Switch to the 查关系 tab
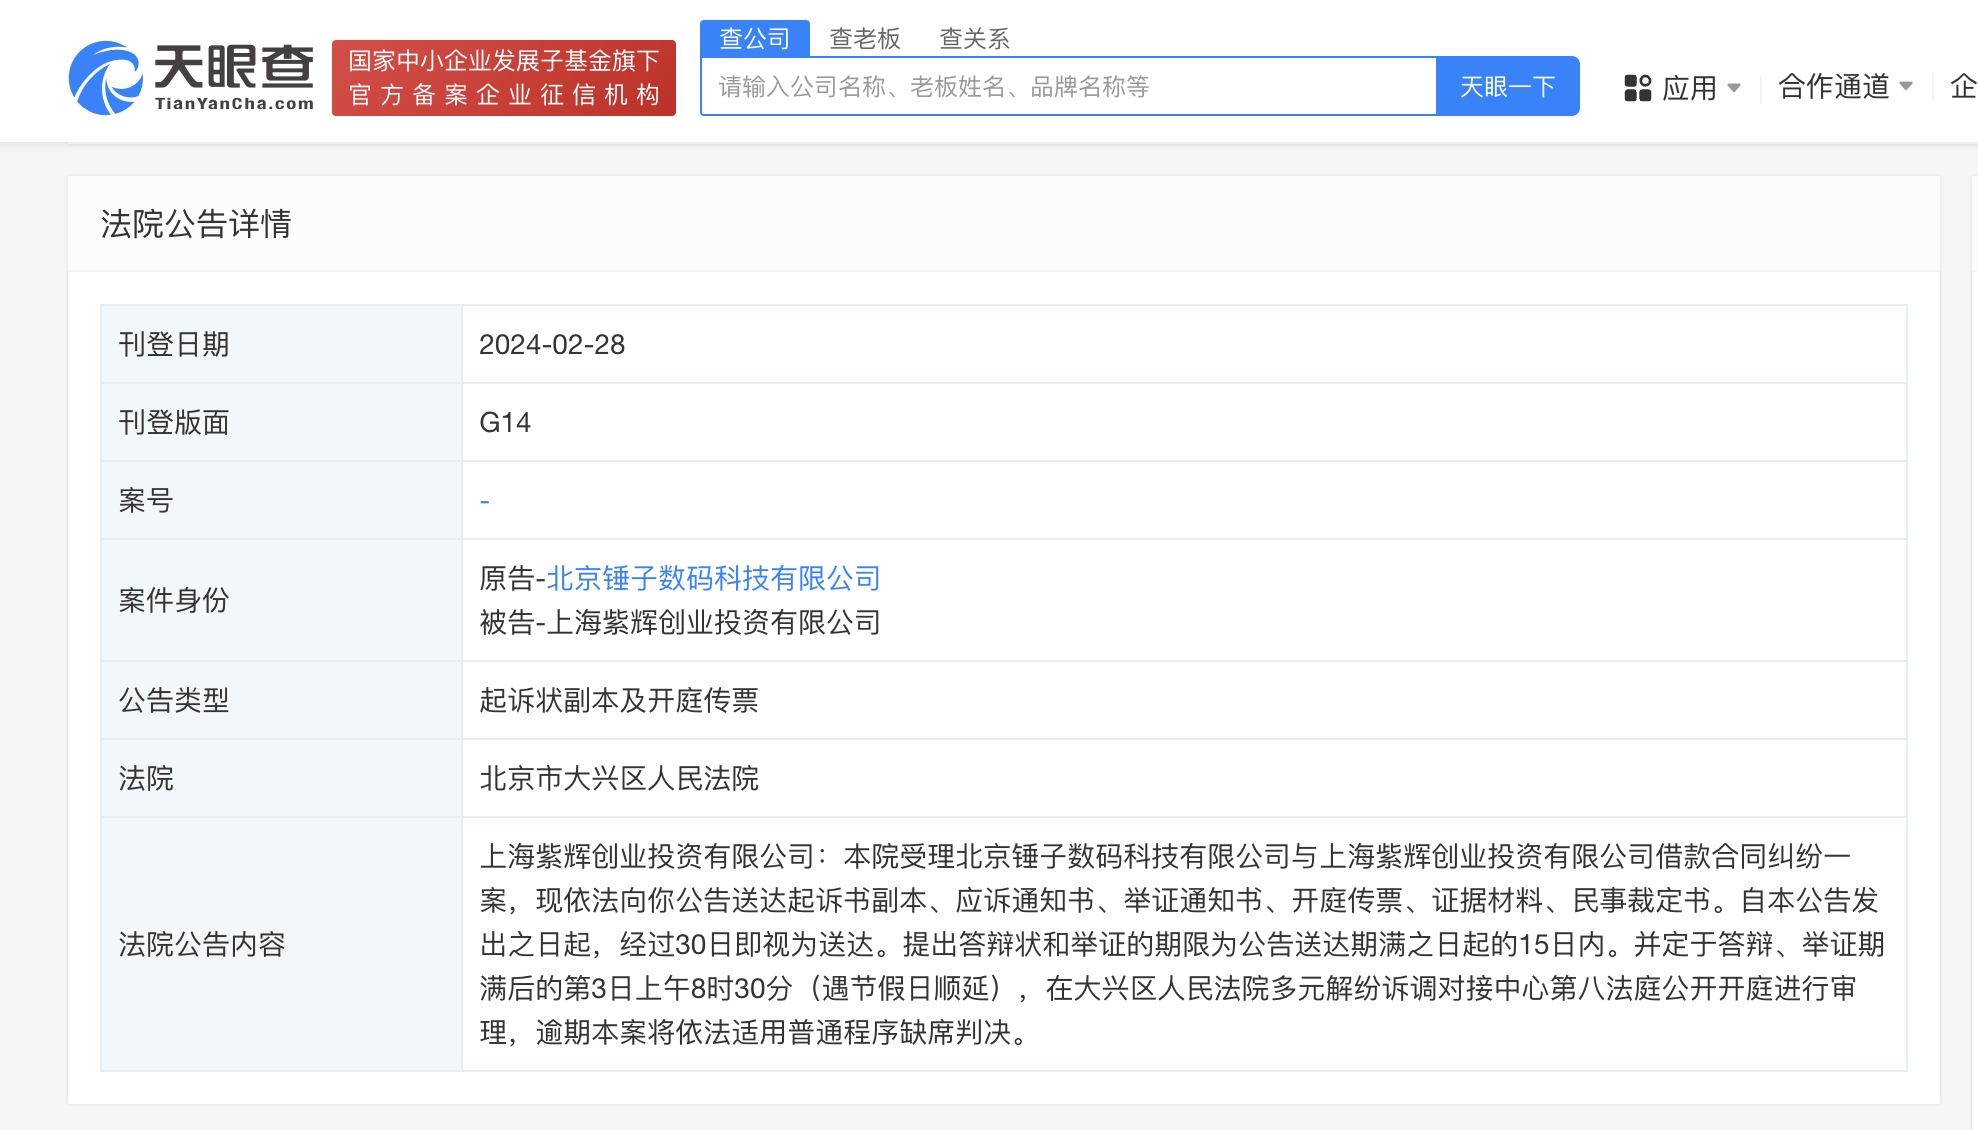The image size is (1978, 1130). pyautogui.click(x=974, y=38)
